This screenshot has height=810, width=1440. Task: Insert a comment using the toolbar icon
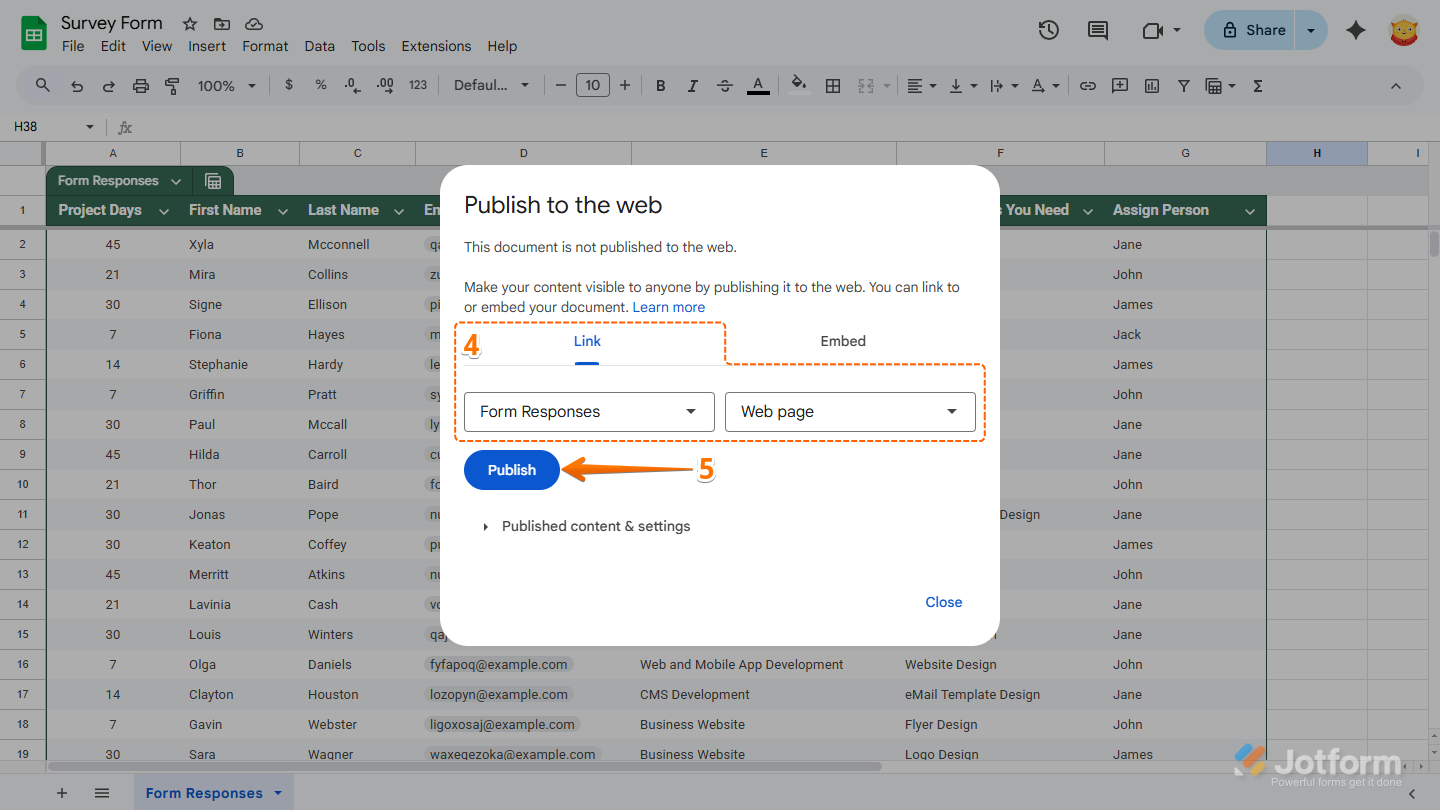(x=1119, y=85)
